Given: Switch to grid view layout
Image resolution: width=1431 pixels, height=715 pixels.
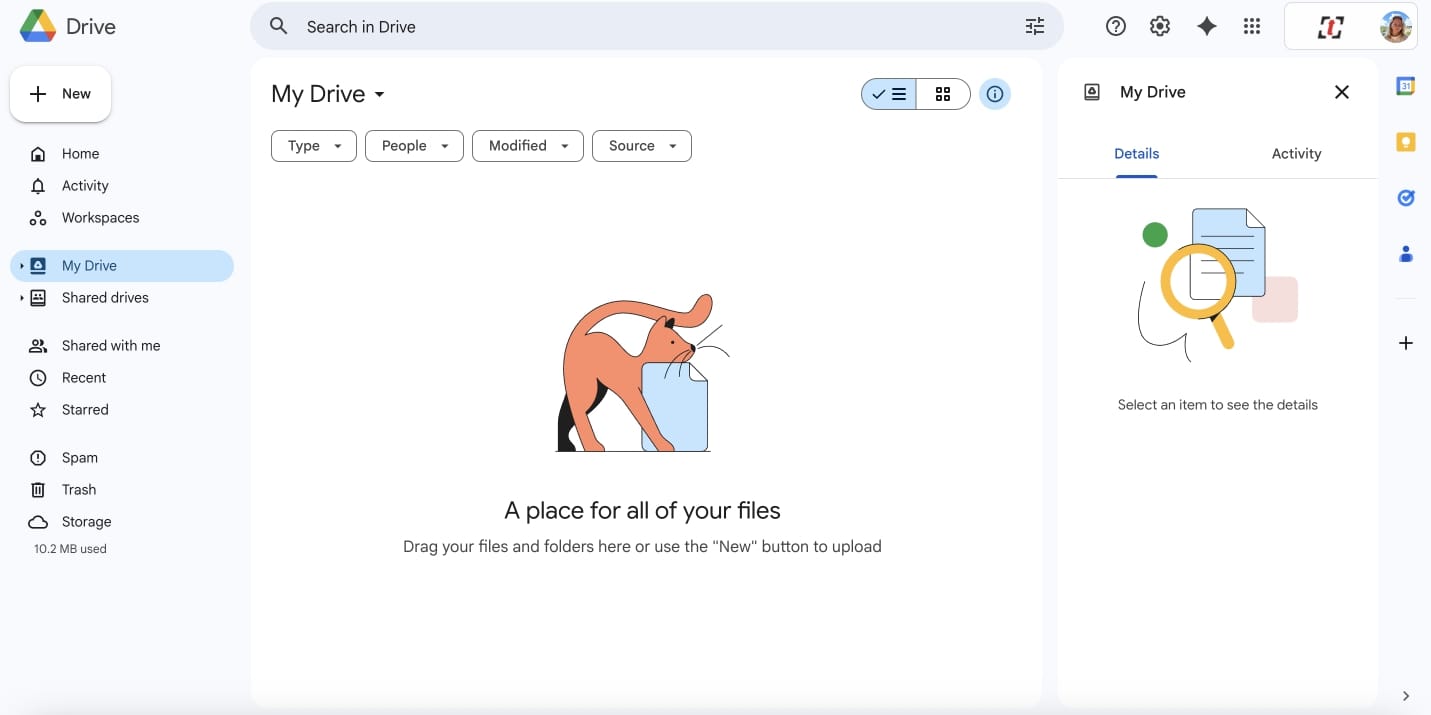Looking at the screenshot, I should (943, 94).
